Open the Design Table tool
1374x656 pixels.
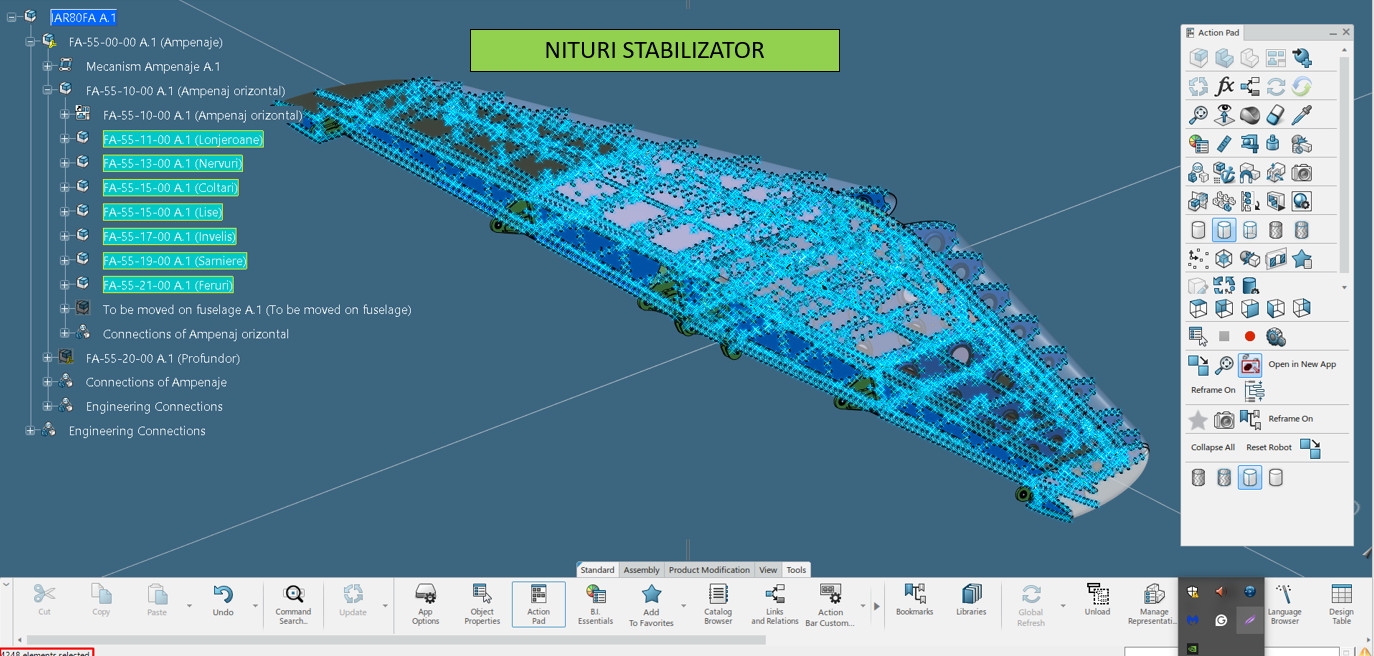pos(1341,600)
